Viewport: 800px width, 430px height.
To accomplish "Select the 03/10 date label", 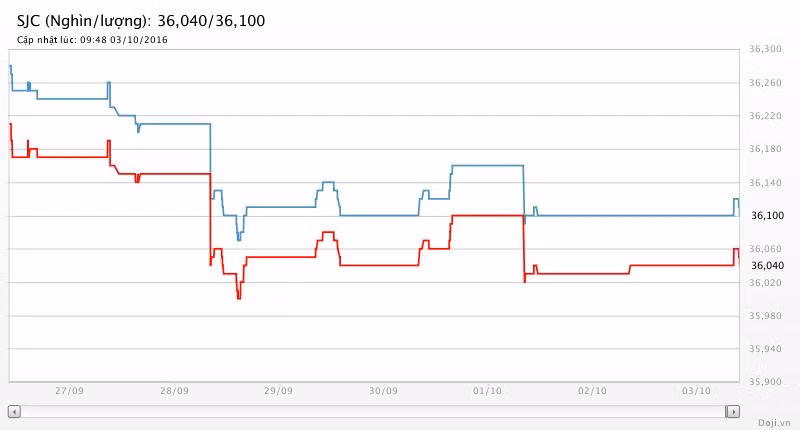I will click(x=697, y=391).
